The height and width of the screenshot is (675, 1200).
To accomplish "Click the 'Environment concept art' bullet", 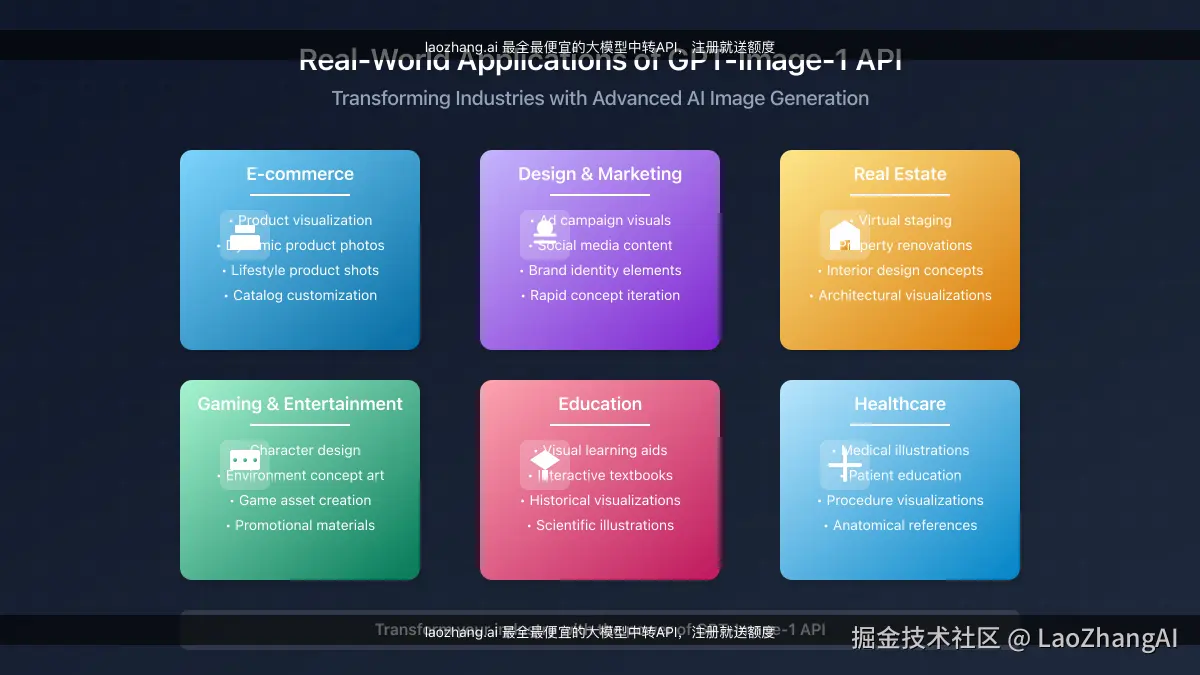I will click(x=300, y=475).
